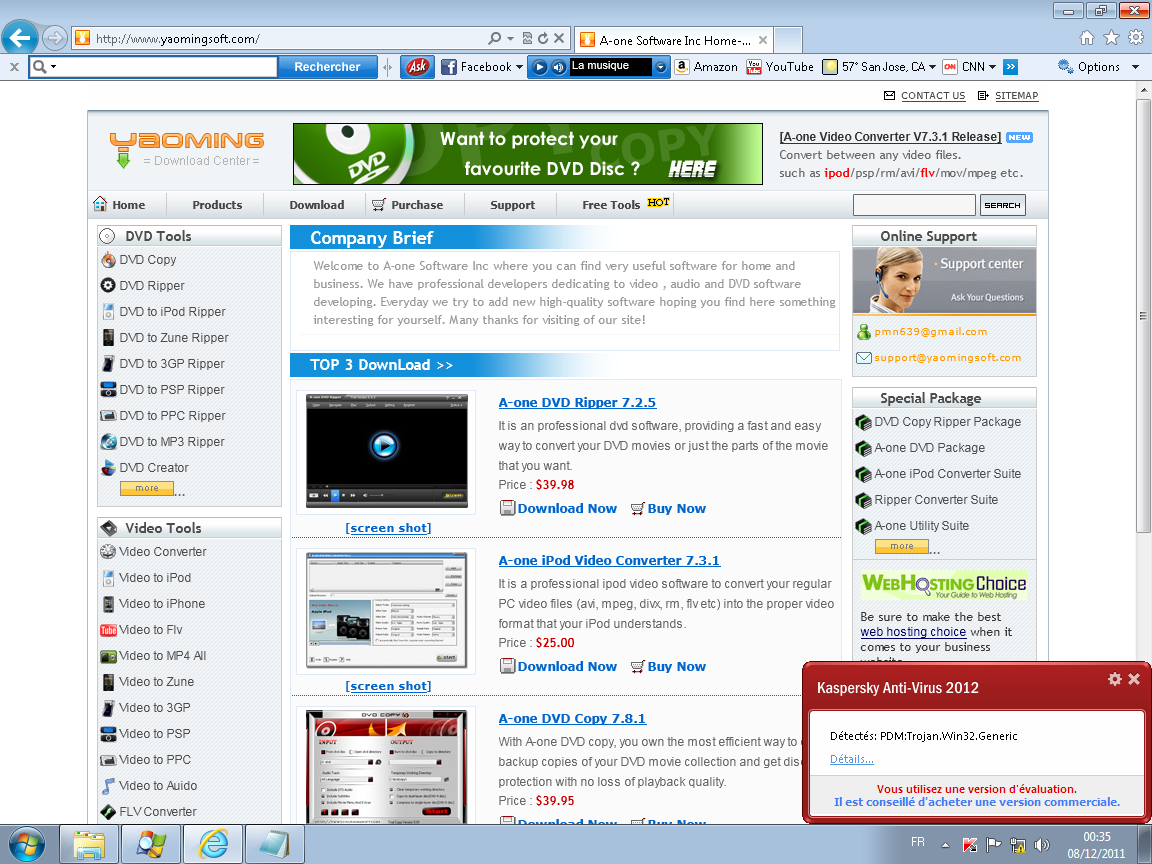Close the Ask toolbar with its X
Screen dimensions: 1152x864
tap(14, 67)
